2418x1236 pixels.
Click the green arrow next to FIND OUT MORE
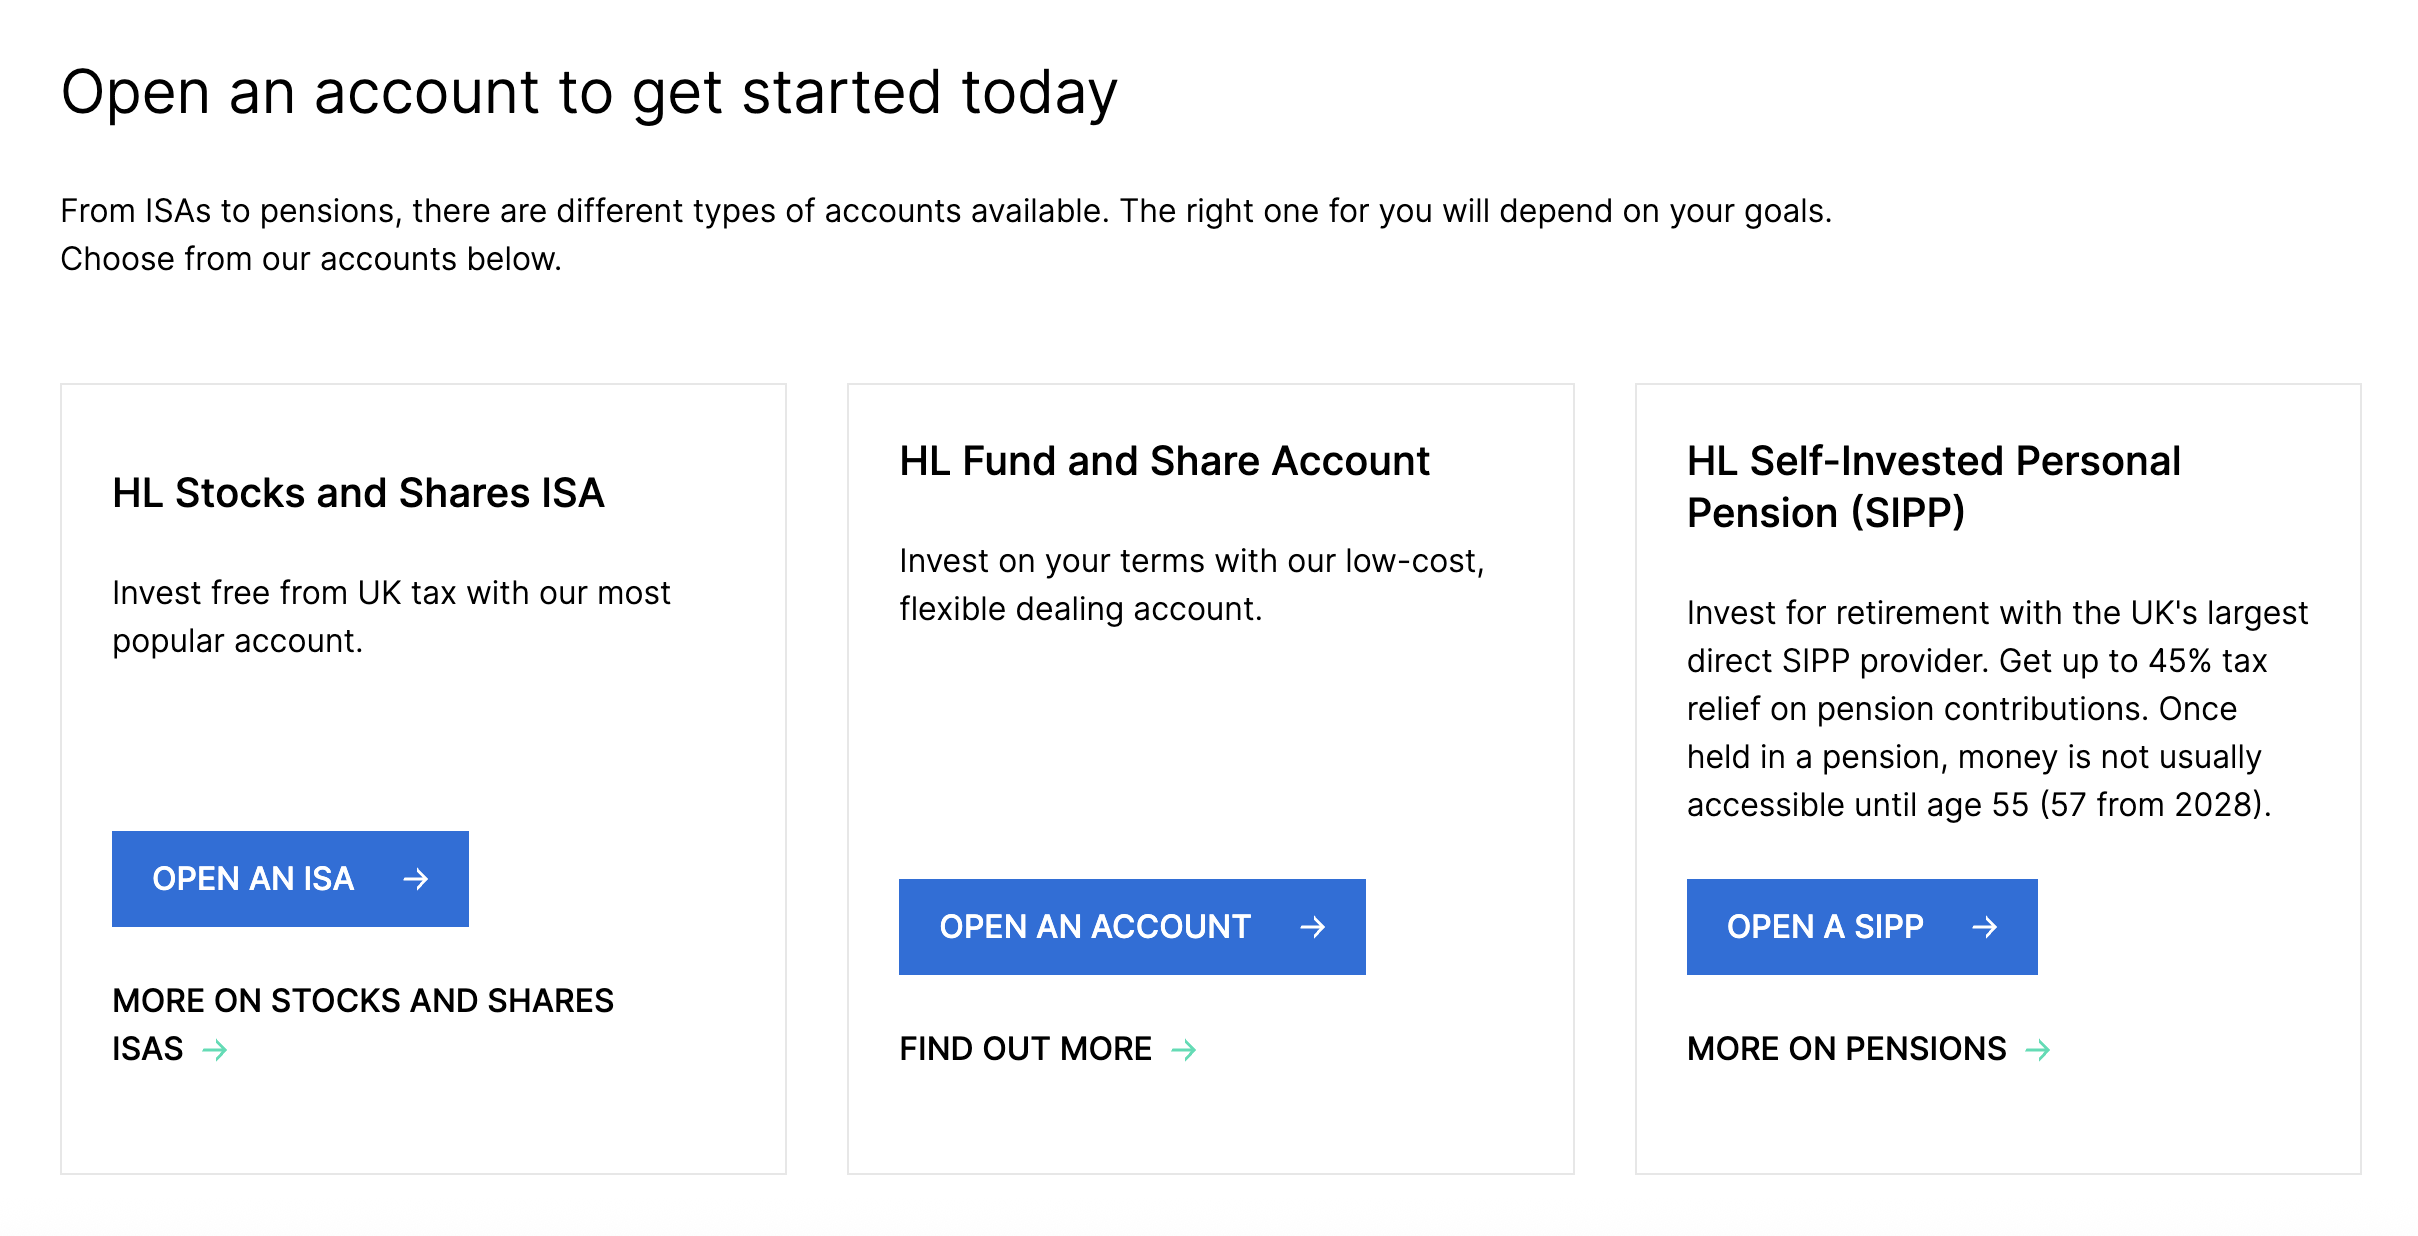point(1185,1049)
